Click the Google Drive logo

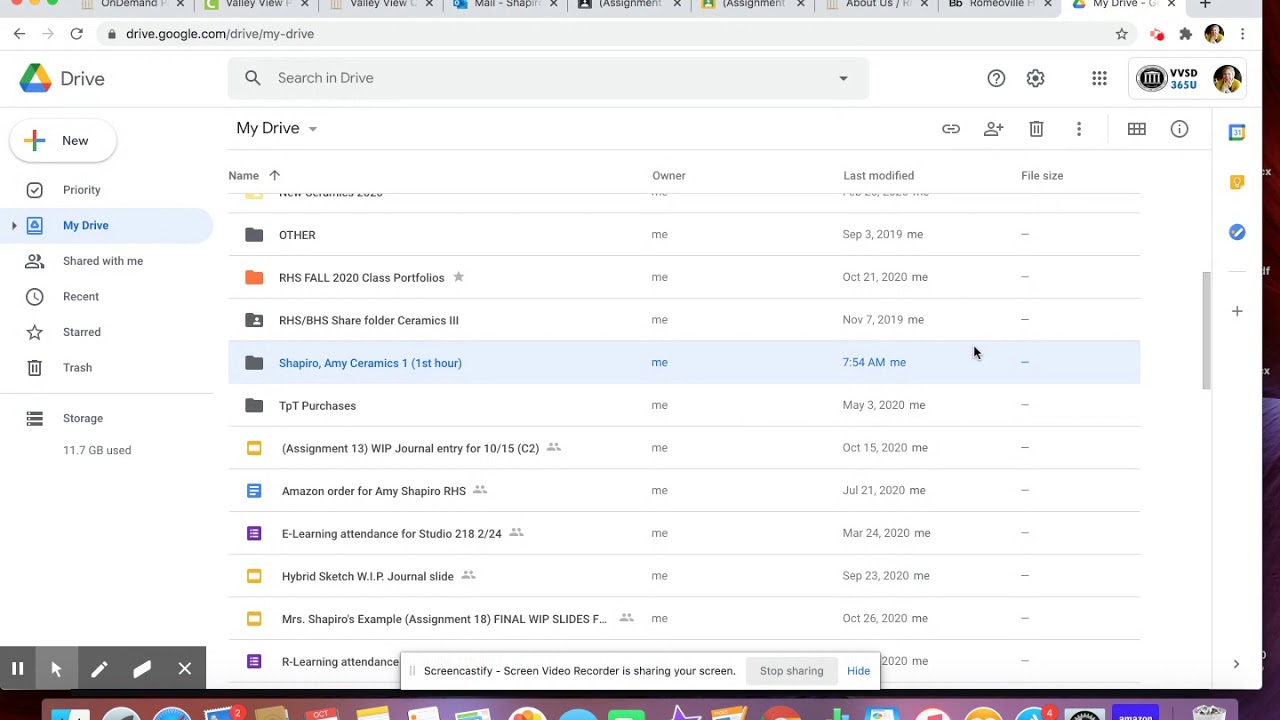click(35, 78)
